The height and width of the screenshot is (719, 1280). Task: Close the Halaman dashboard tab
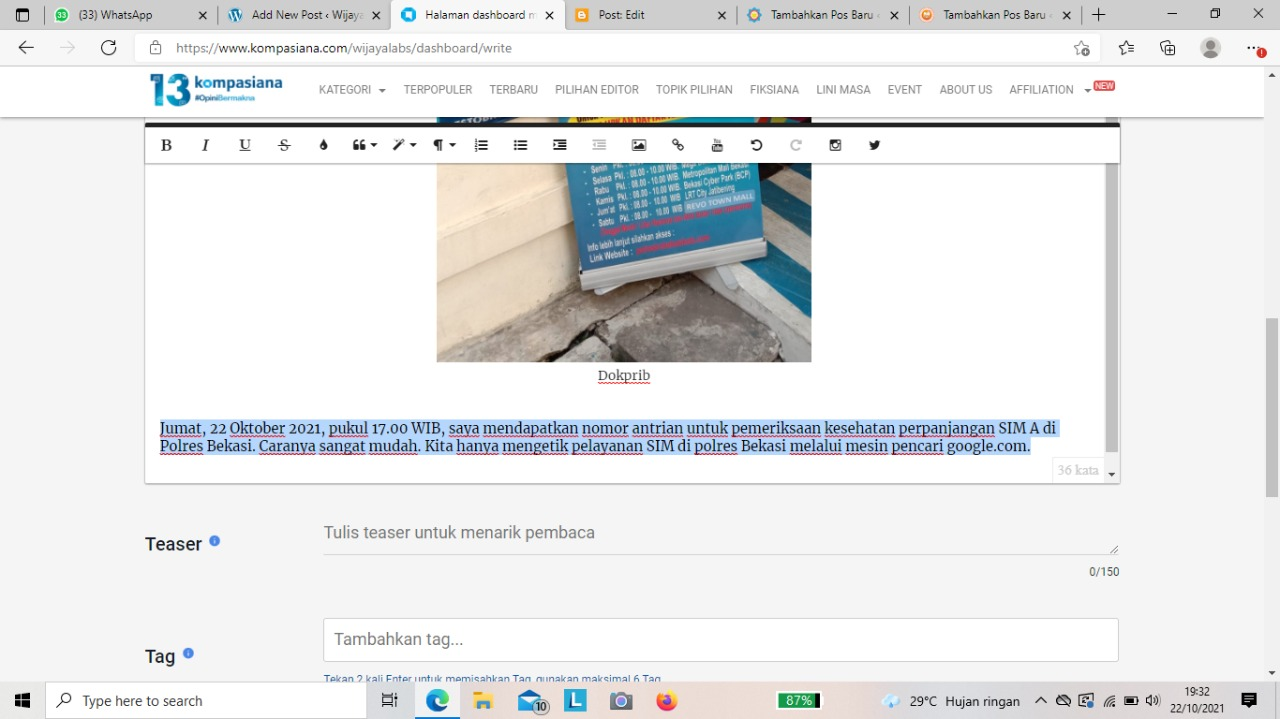point(549,15)
